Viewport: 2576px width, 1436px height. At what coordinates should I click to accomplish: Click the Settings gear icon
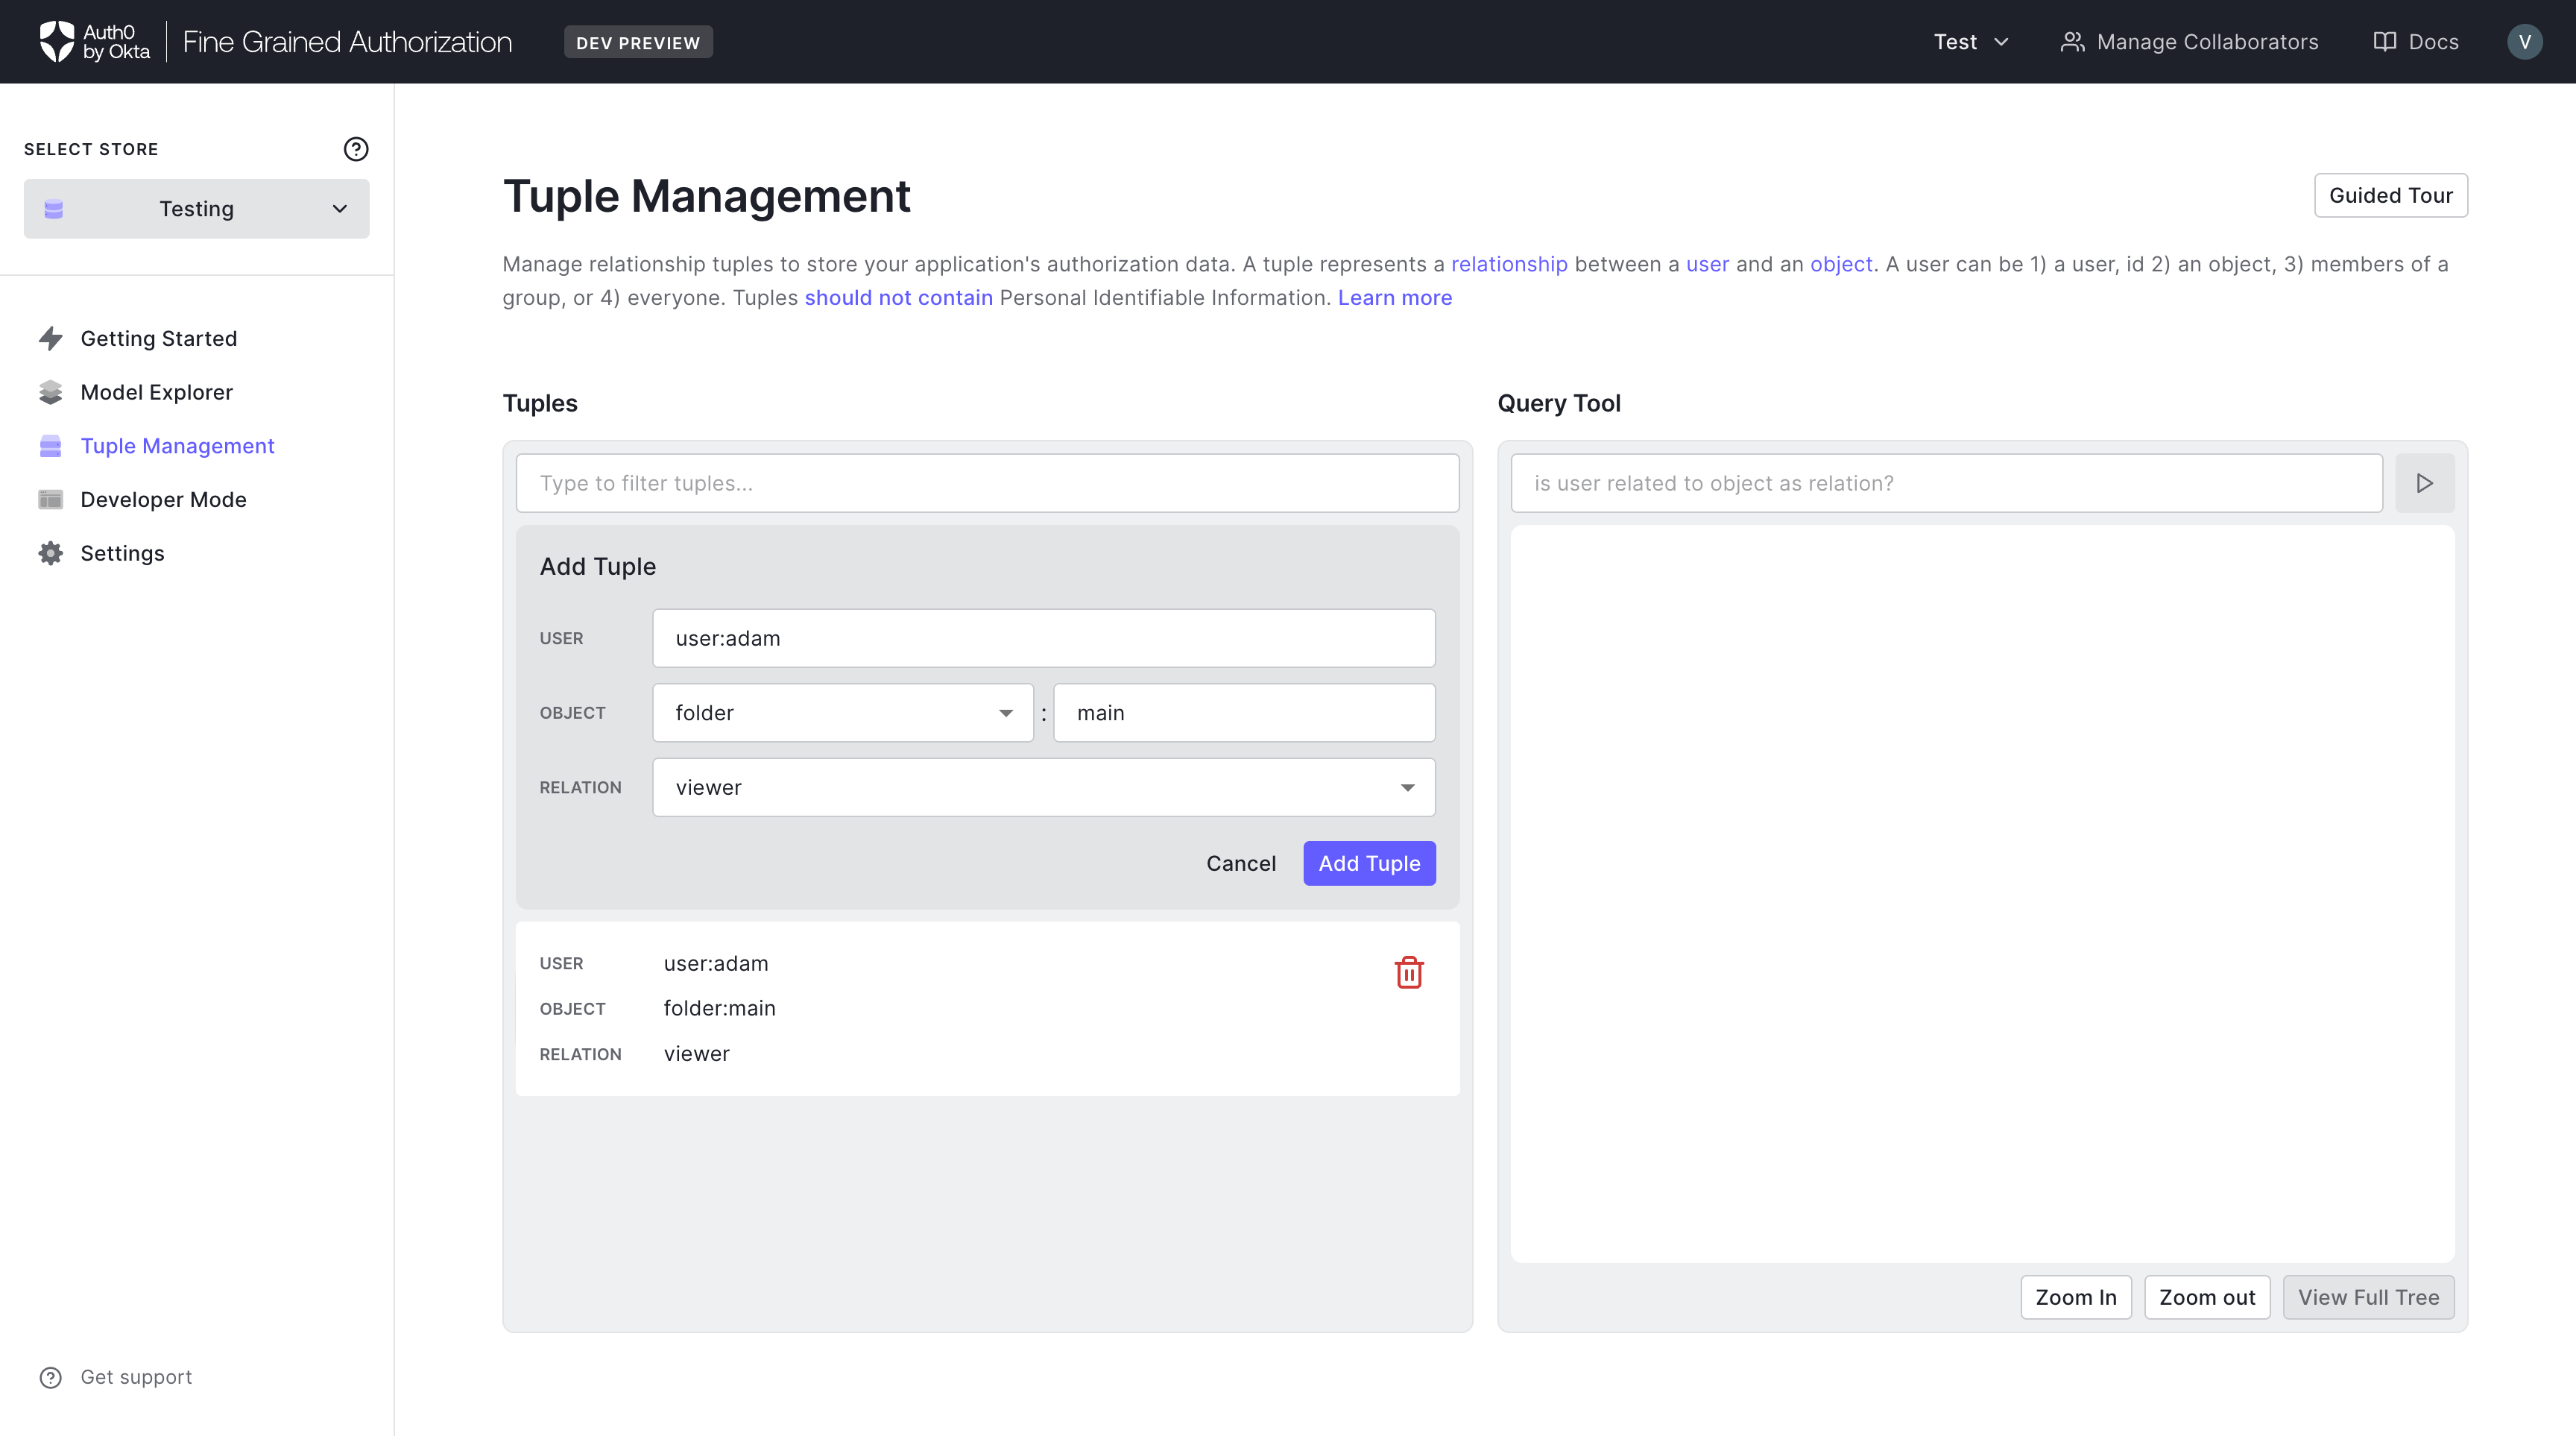pyautogui.click(x=51, y=553)
